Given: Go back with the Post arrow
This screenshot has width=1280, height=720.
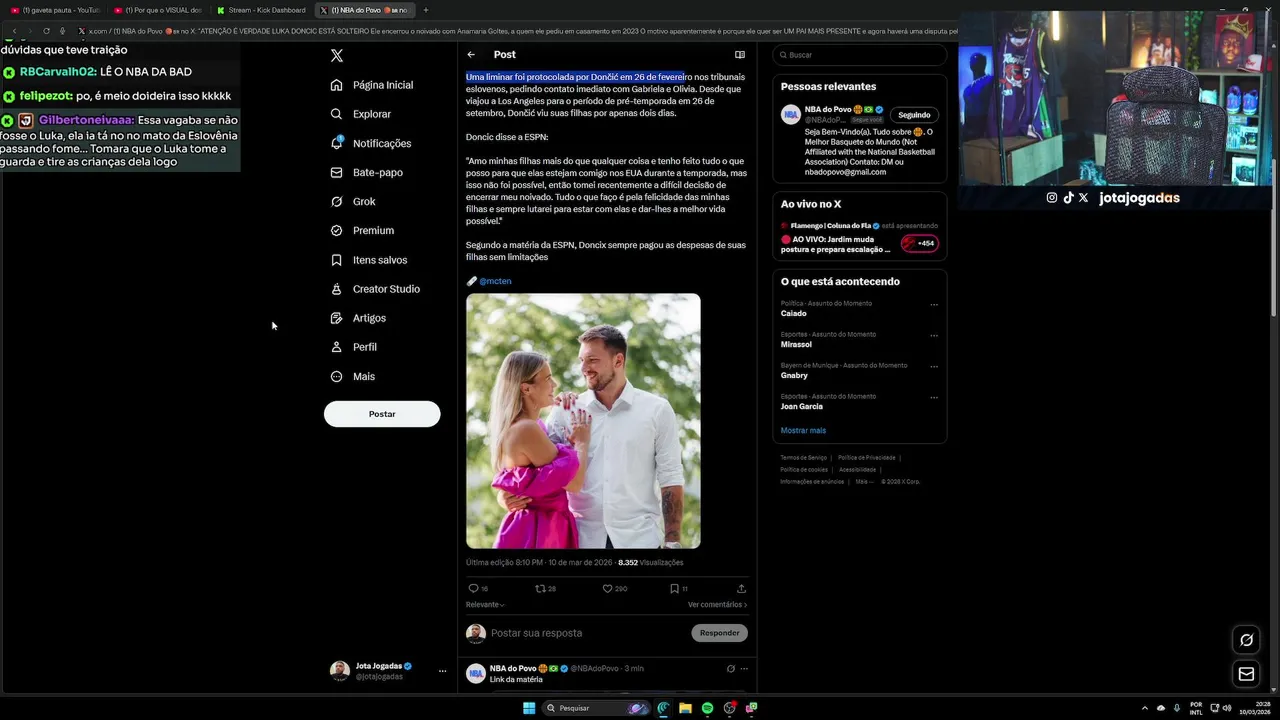Looking at the screenshot, I should click(471, 55).
